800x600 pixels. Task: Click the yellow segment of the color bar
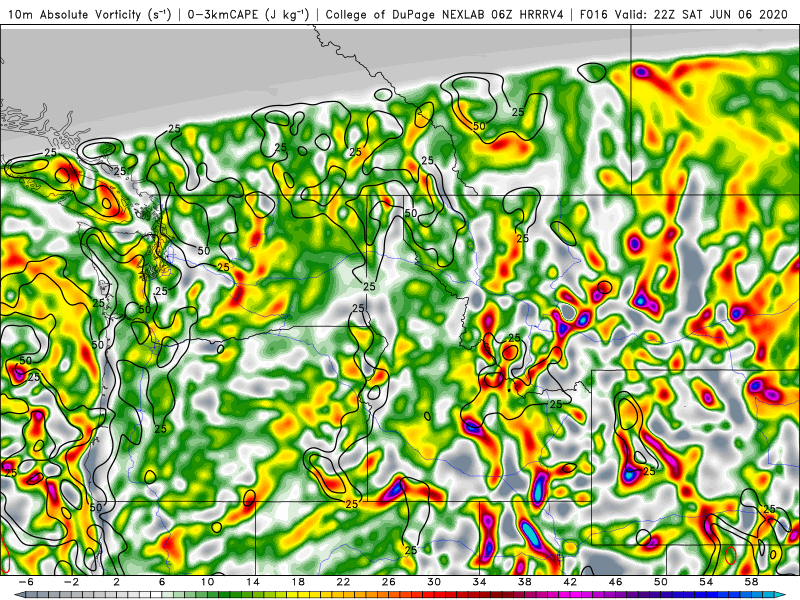click(x=306, y=595)
